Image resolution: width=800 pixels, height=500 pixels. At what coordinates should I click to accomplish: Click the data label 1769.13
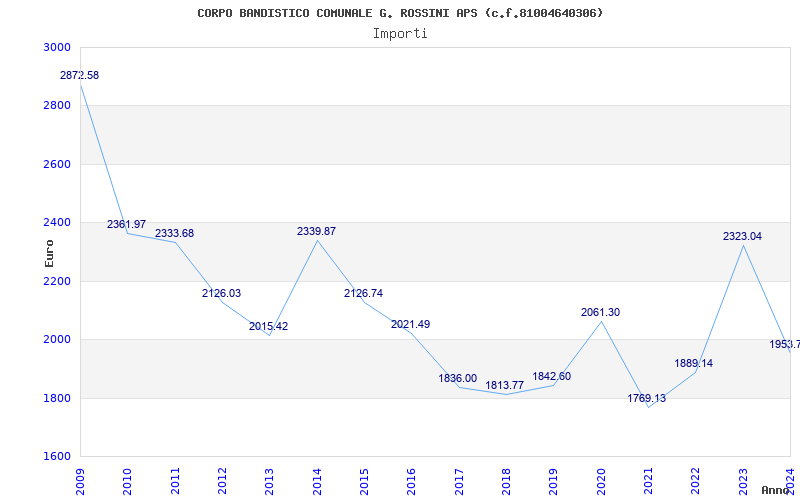tap(647, 398)
